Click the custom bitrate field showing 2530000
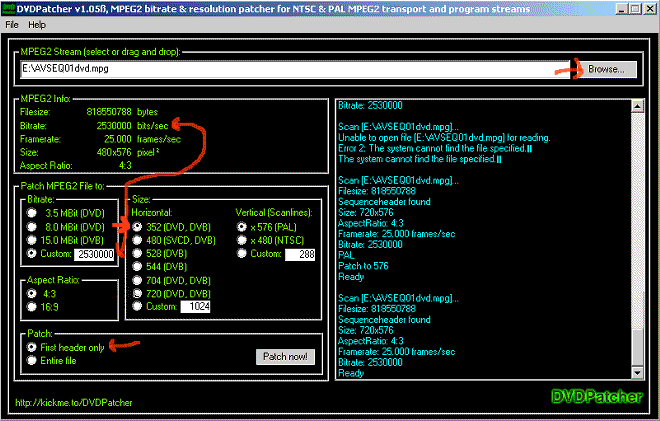 coord(94,254)
